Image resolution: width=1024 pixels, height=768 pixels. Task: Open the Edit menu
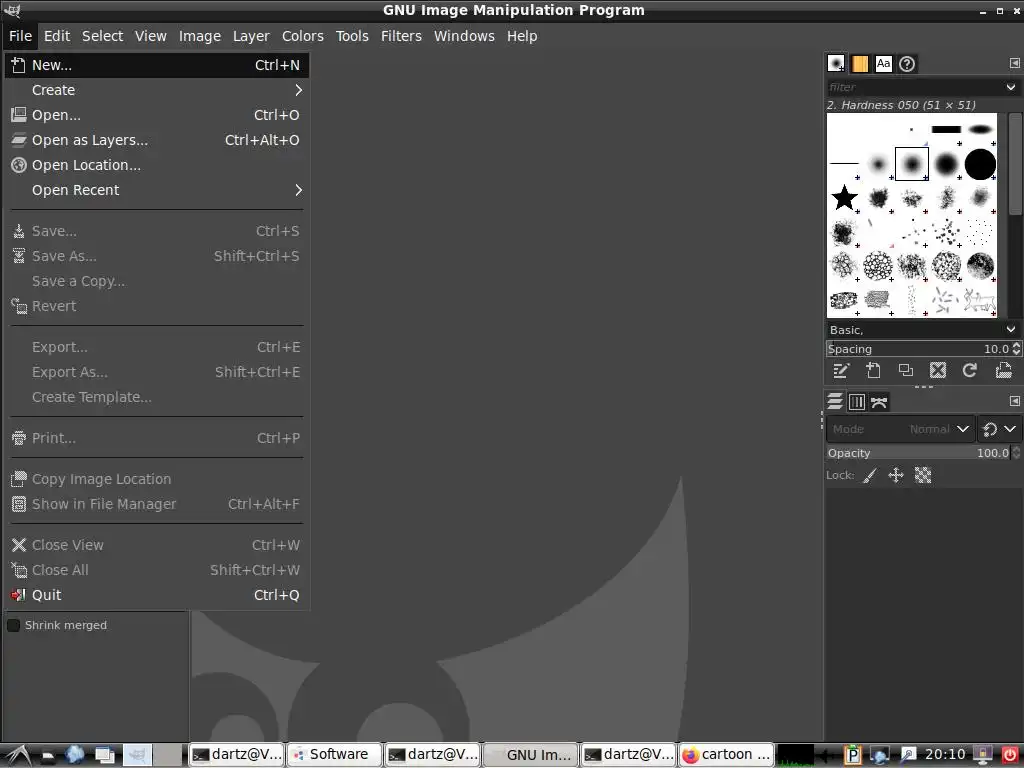[x=57, y=36]
